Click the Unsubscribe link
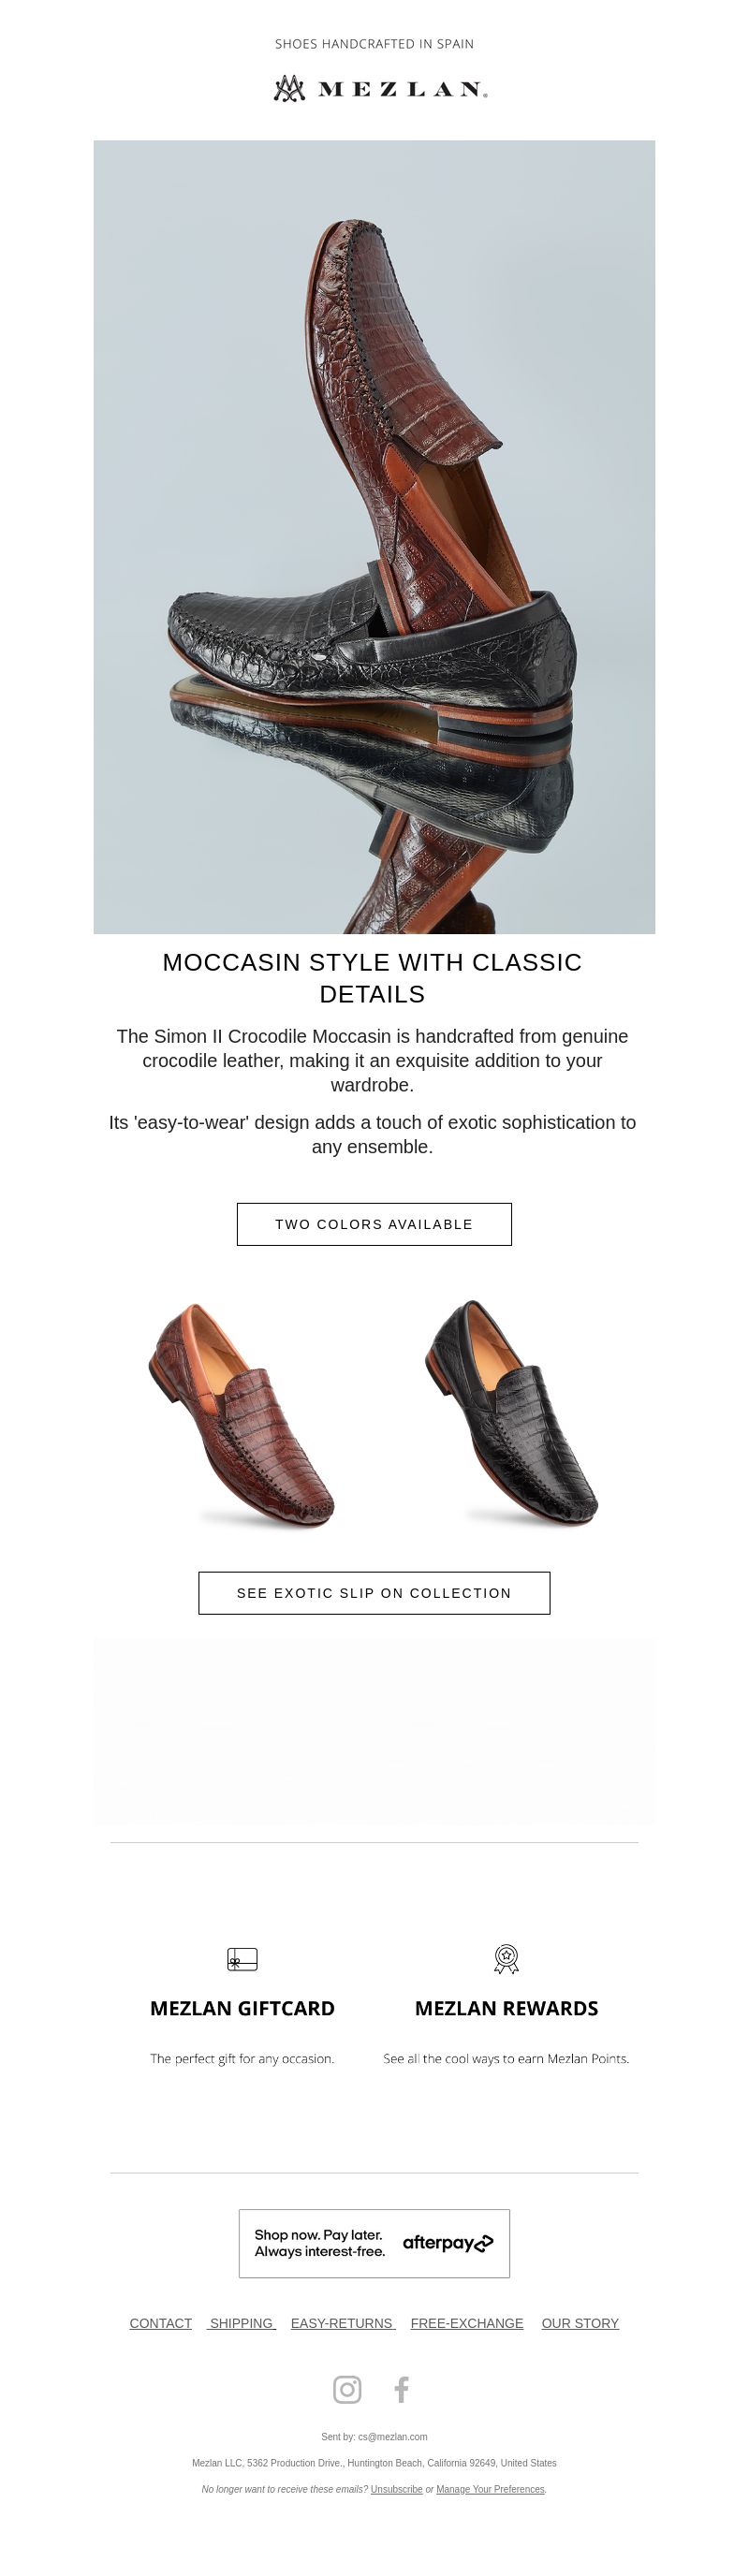The height and width of the screenshot is (2576, 749). click(x=397, y=2489)
